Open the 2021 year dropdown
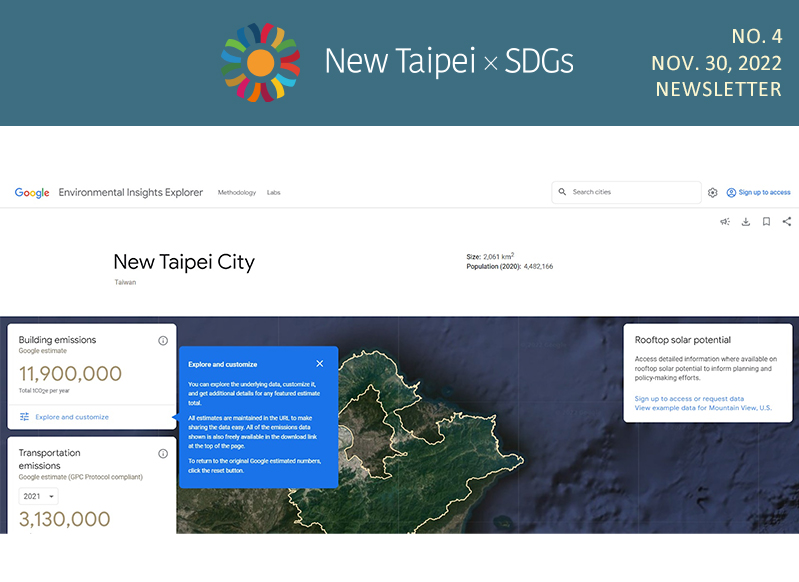The width and height of the screenshot is (799, 582). (39, 496)
